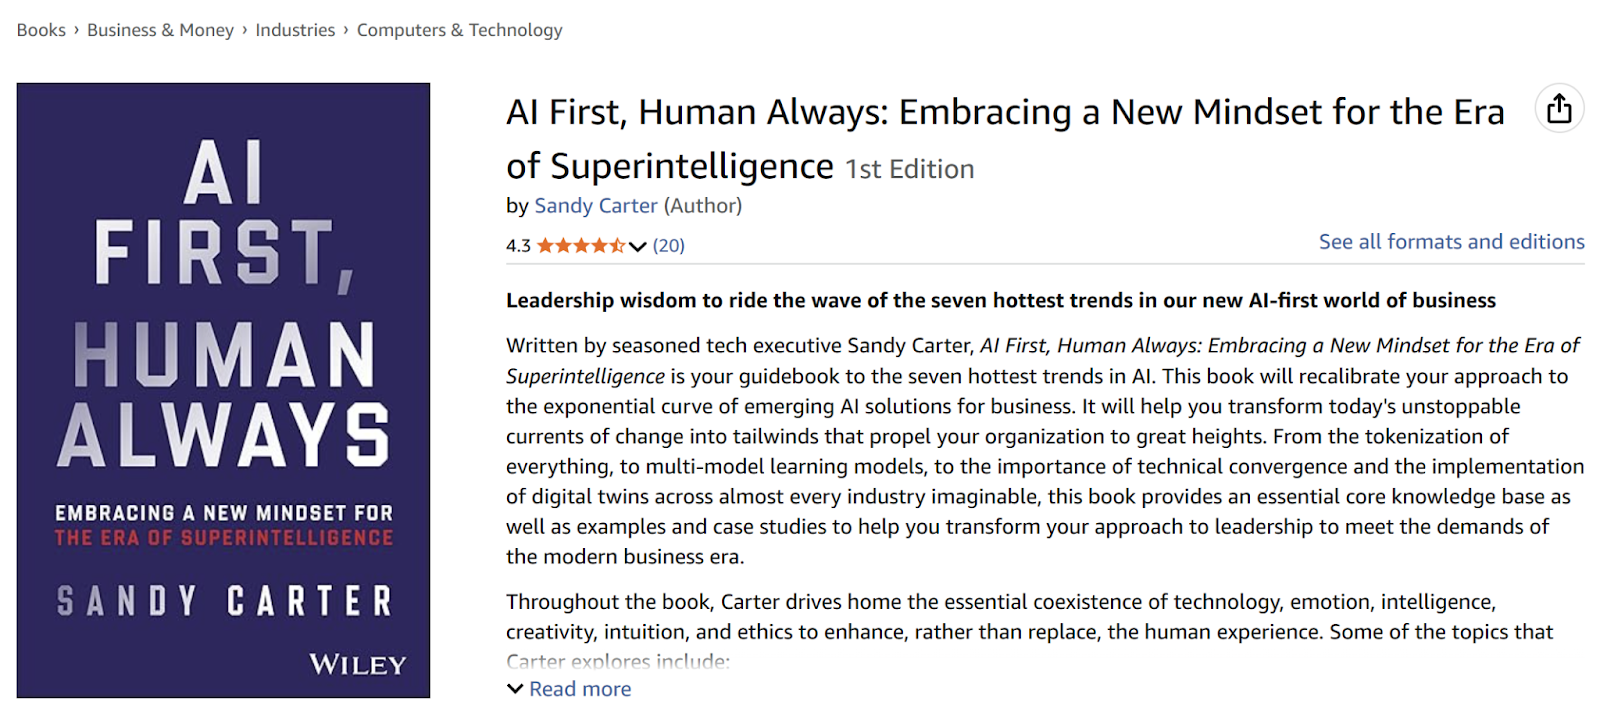Navigate to the Industries breadcrumb
The width and height of the screenshot is (1600, 720).
[295, 30]
